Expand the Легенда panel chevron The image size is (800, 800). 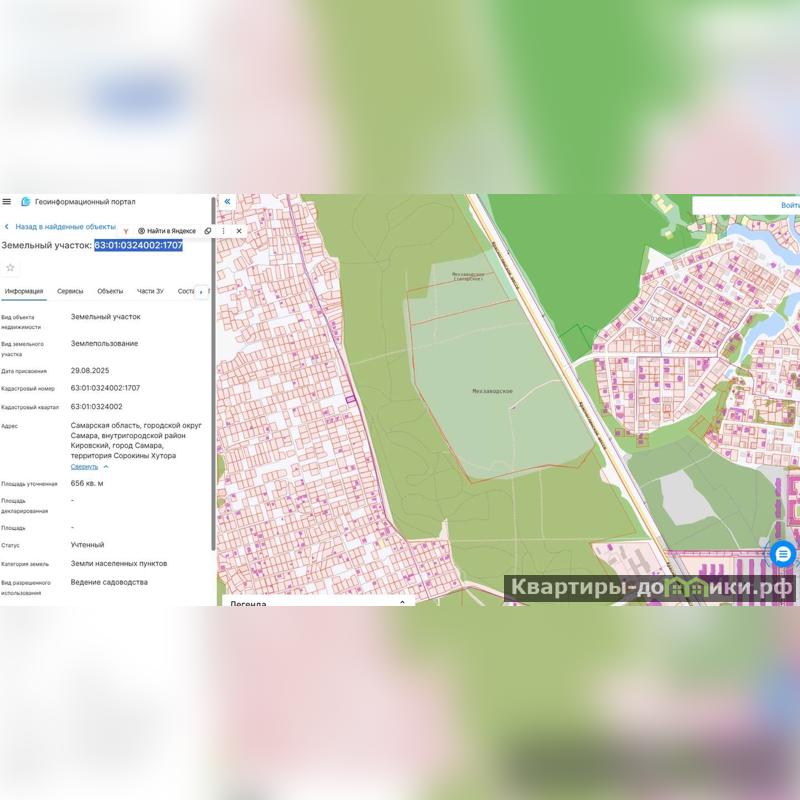402,602
